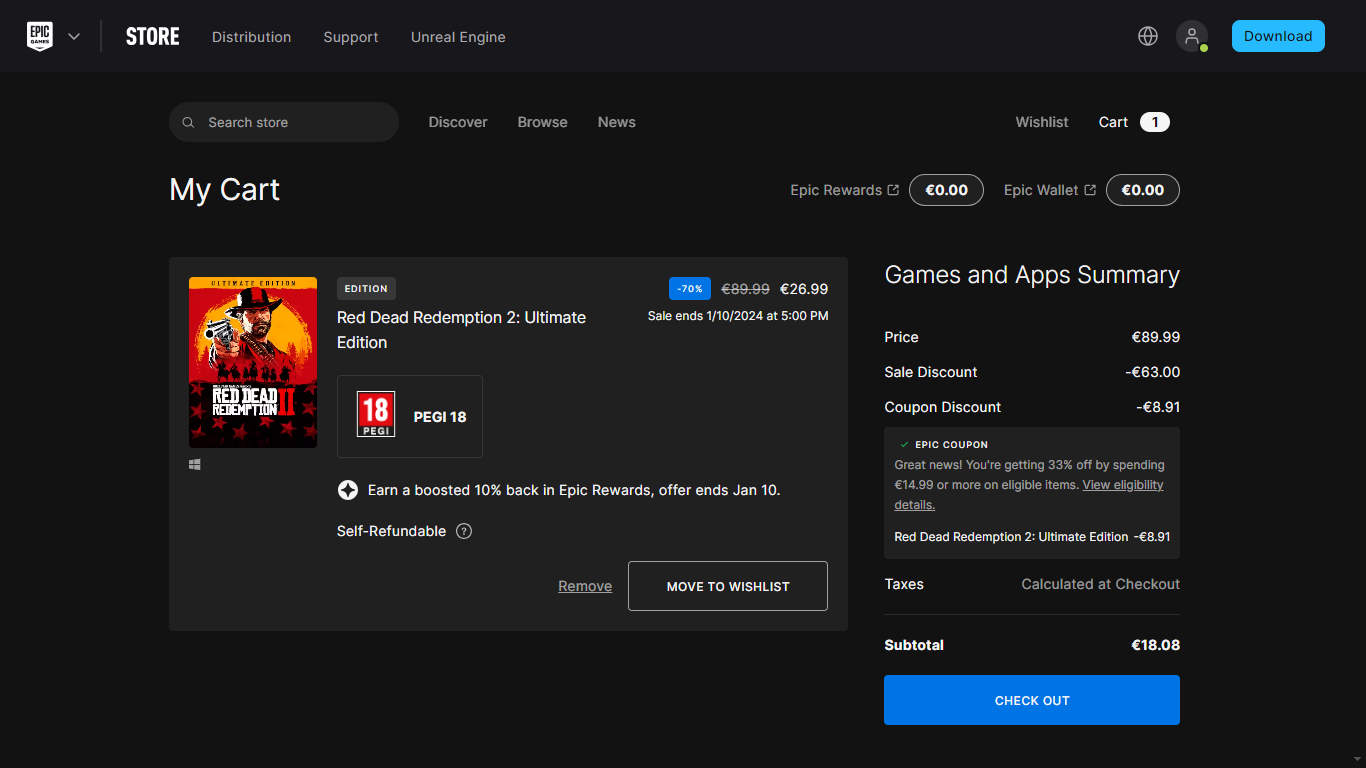The height and width of the screenshot is (768, 1366).
Task: Click the Coupon Discount -€8.91 value
Action: pyautogui.click(x=1158, y=407)
